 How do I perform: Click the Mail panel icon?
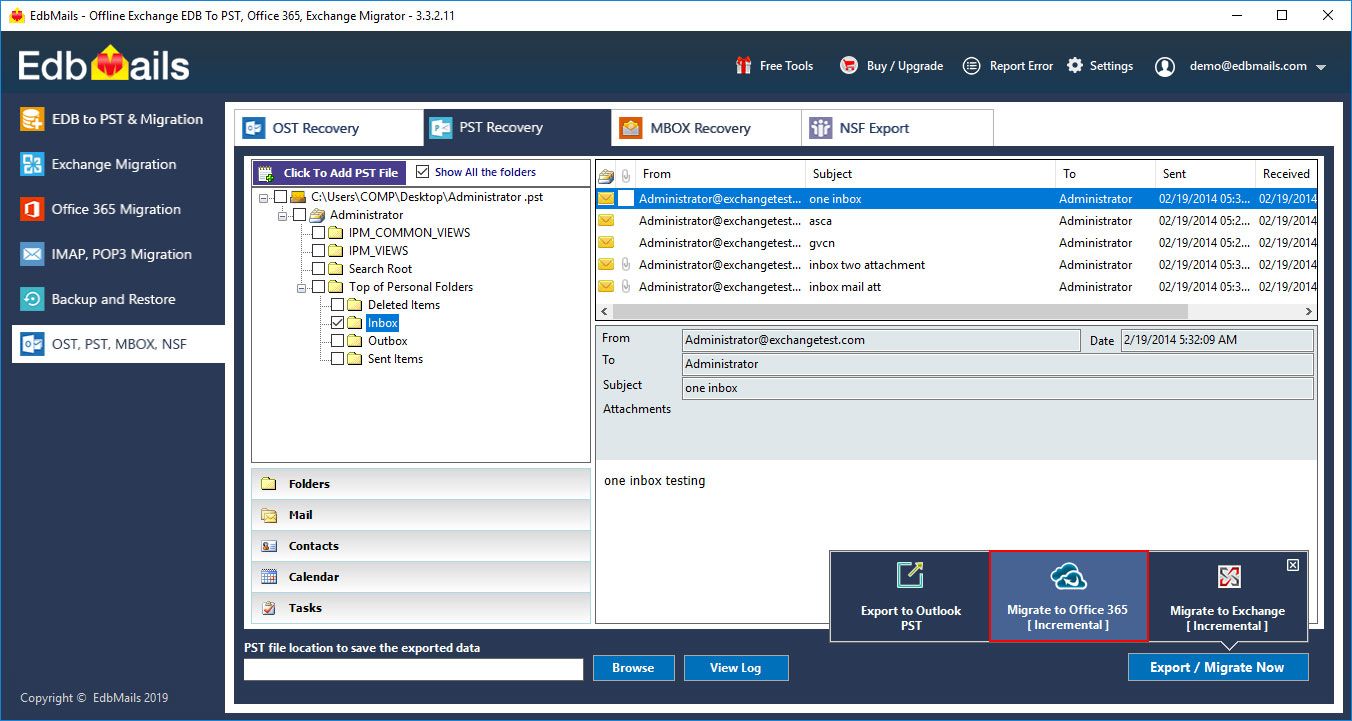coord(268,515)
